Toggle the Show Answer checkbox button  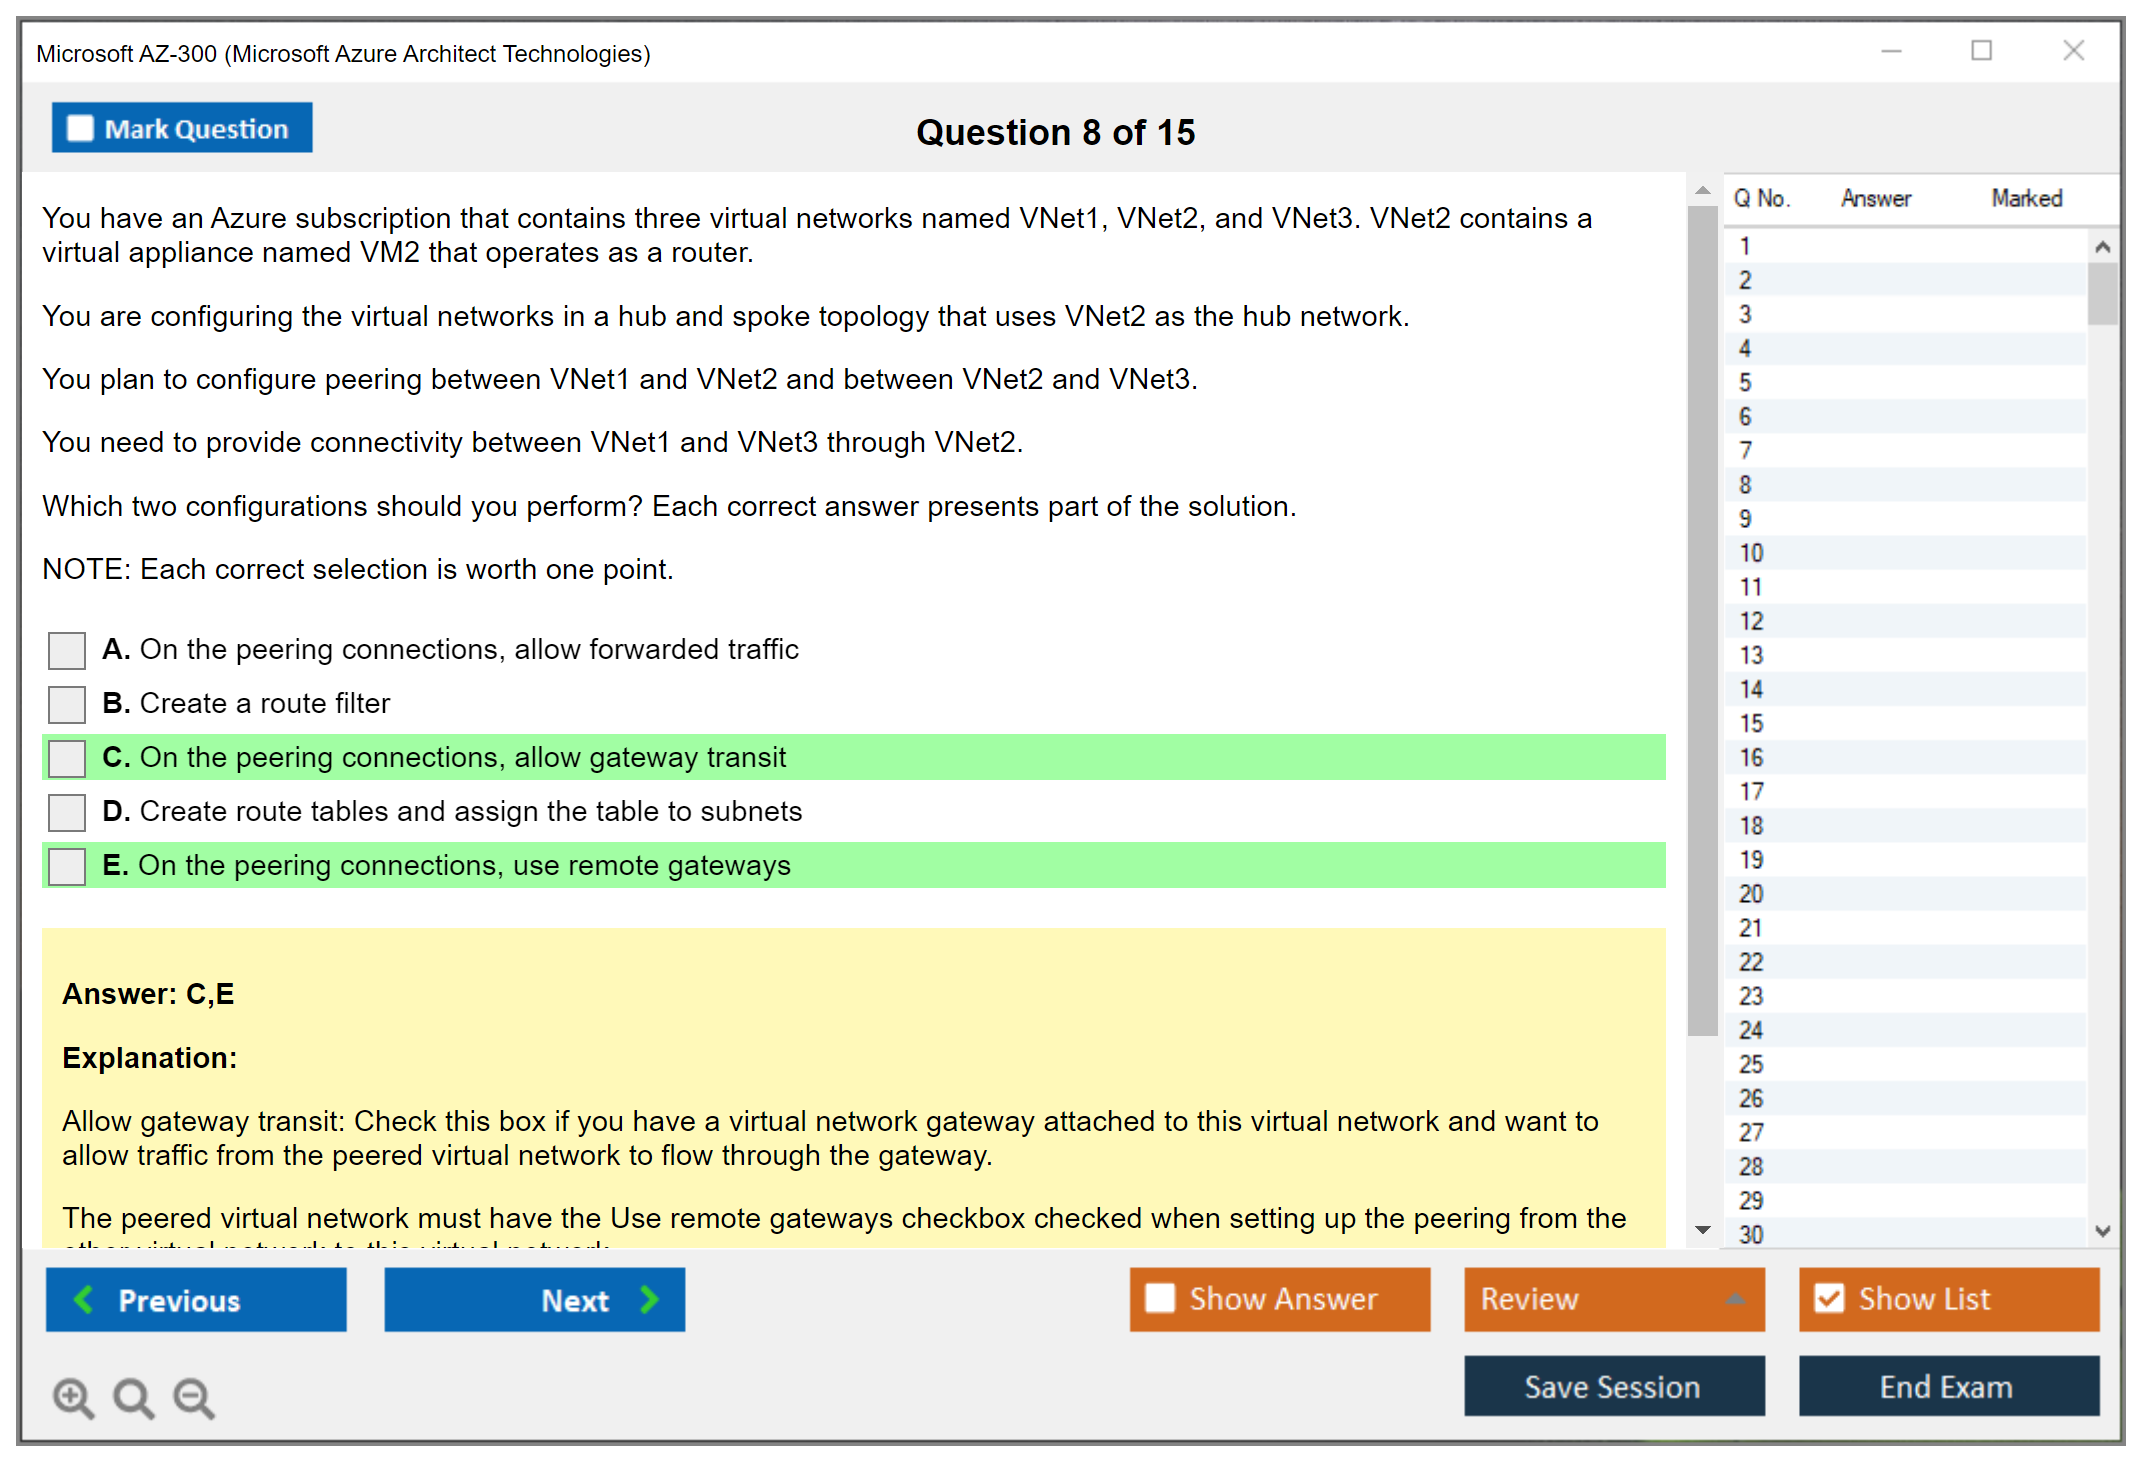(x=1160, y=1298)
